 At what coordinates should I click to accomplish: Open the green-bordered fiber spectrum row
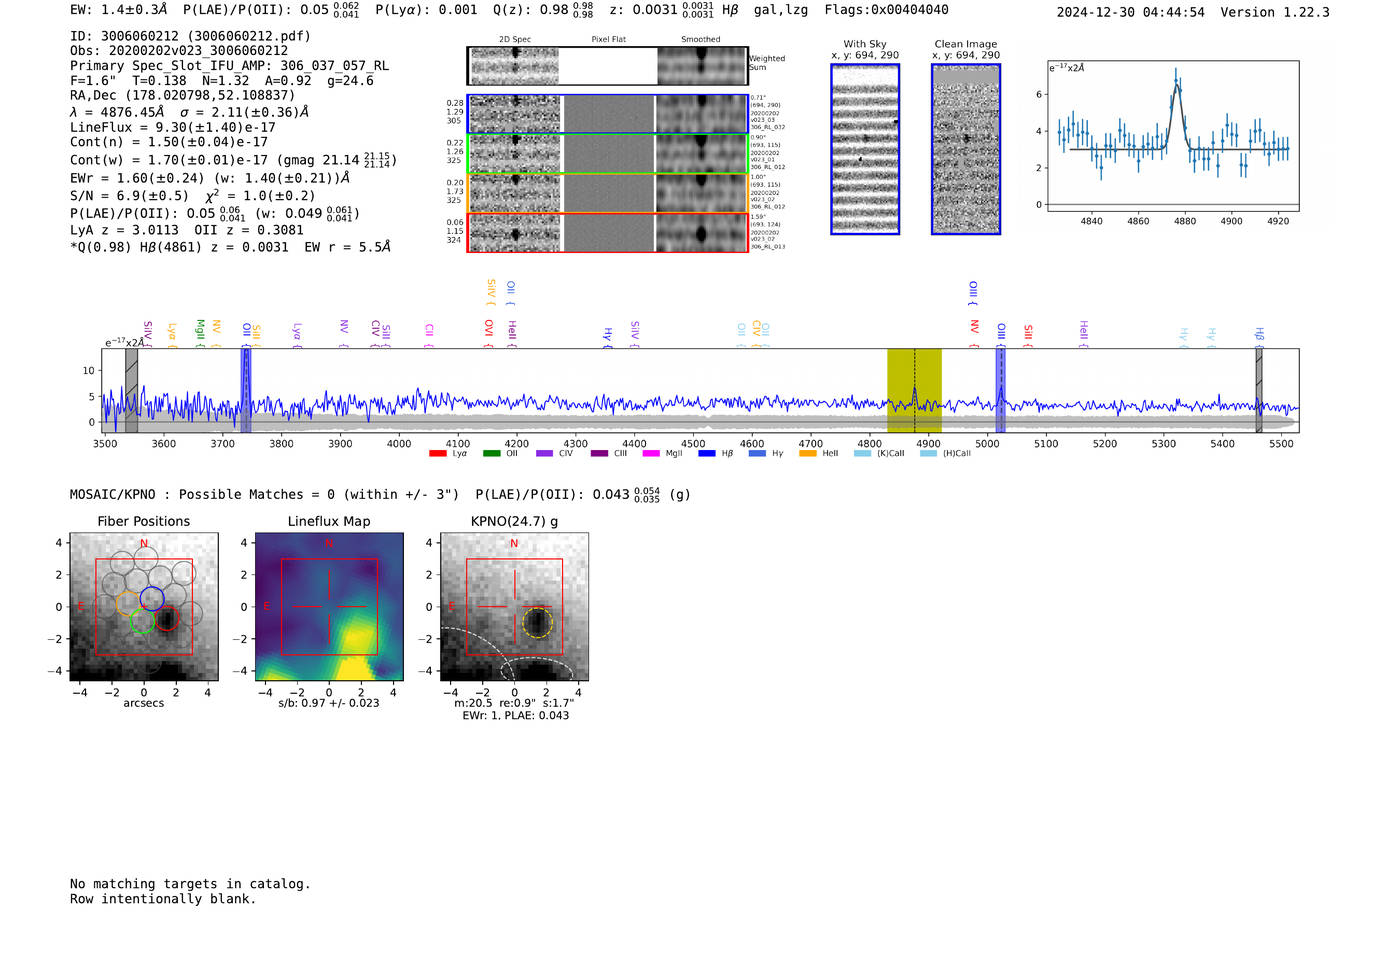tap(607, 154)
